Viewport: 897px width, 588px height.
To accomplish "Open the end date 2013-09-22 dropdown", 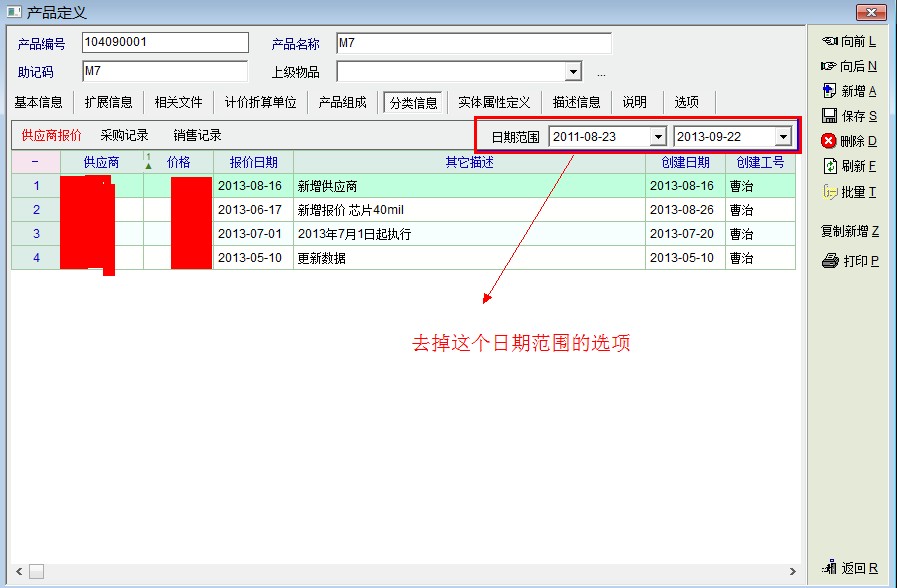I will (x=783, y=136).
